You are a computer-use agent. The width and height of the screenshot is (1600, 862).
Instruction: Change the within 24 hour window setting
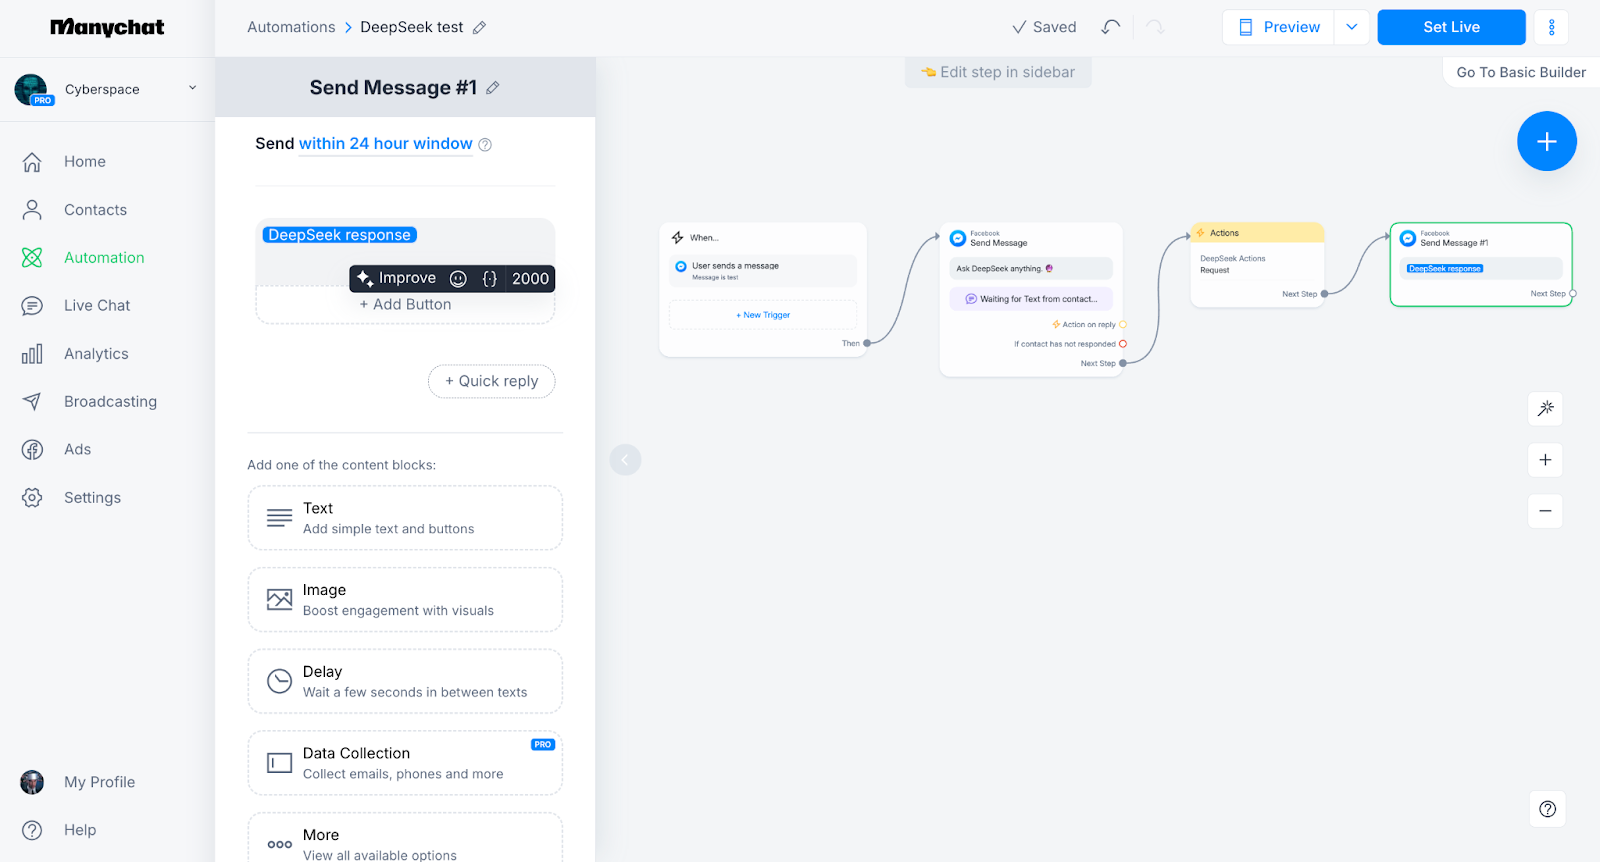pyautogui.click(x=385, y=144)
